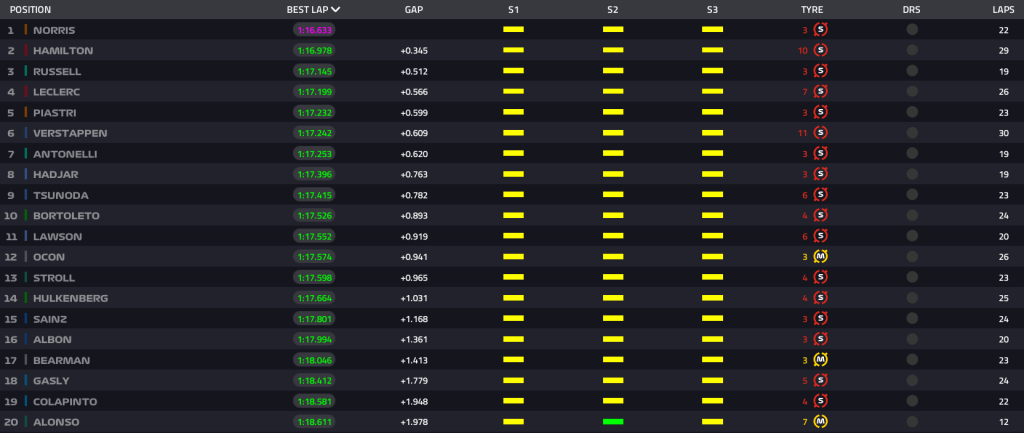Click Sainz's best lap 1:17.801
Viewport: 1024px width, 433px height.
314,319
